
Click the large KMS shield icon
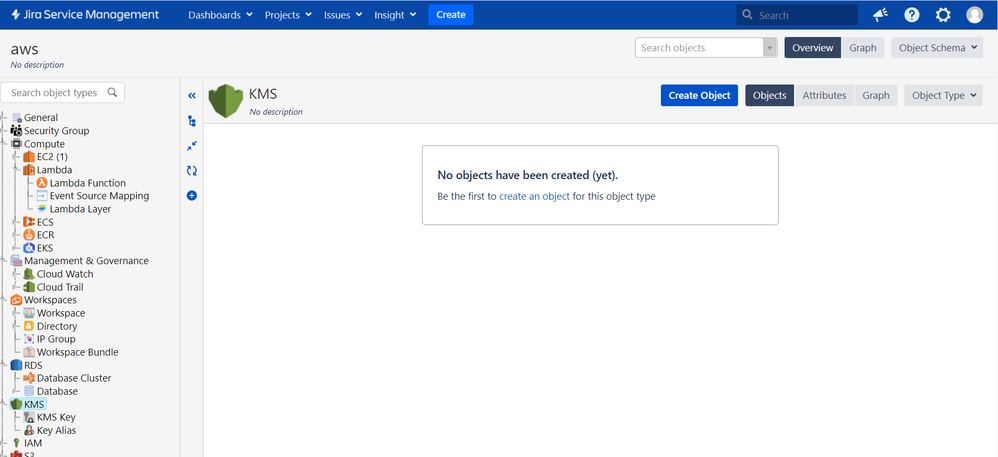click(x=226, y=101)
